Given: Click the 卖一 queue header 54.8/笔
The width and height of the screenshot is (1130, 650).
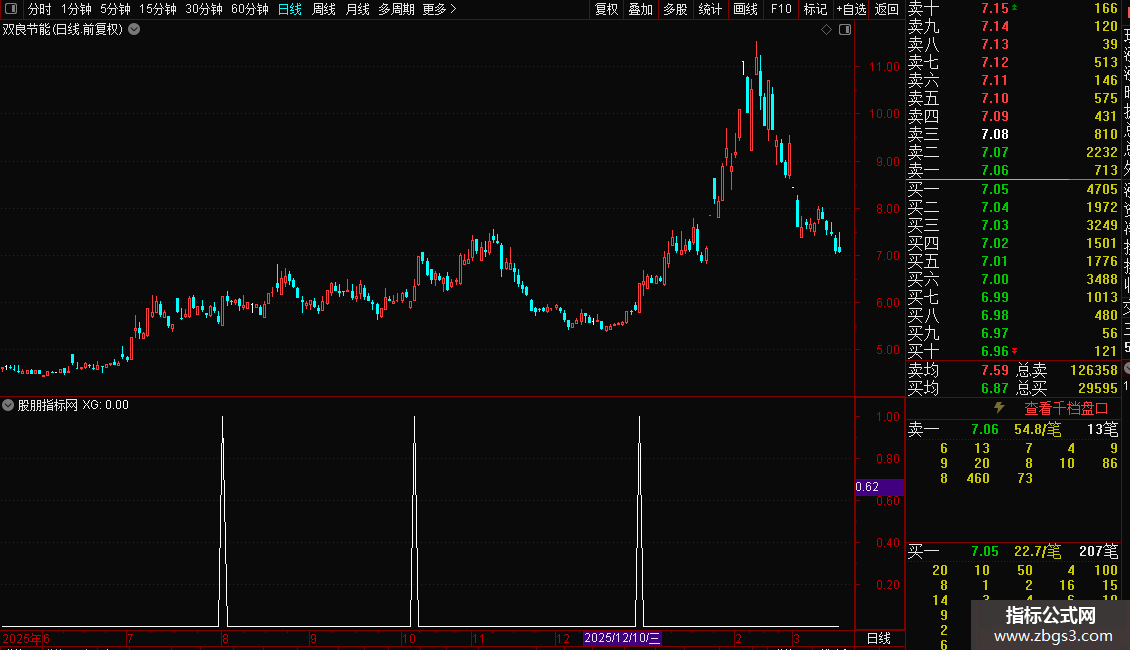Looking at the screenshot, I should (x=1037, y=429).
